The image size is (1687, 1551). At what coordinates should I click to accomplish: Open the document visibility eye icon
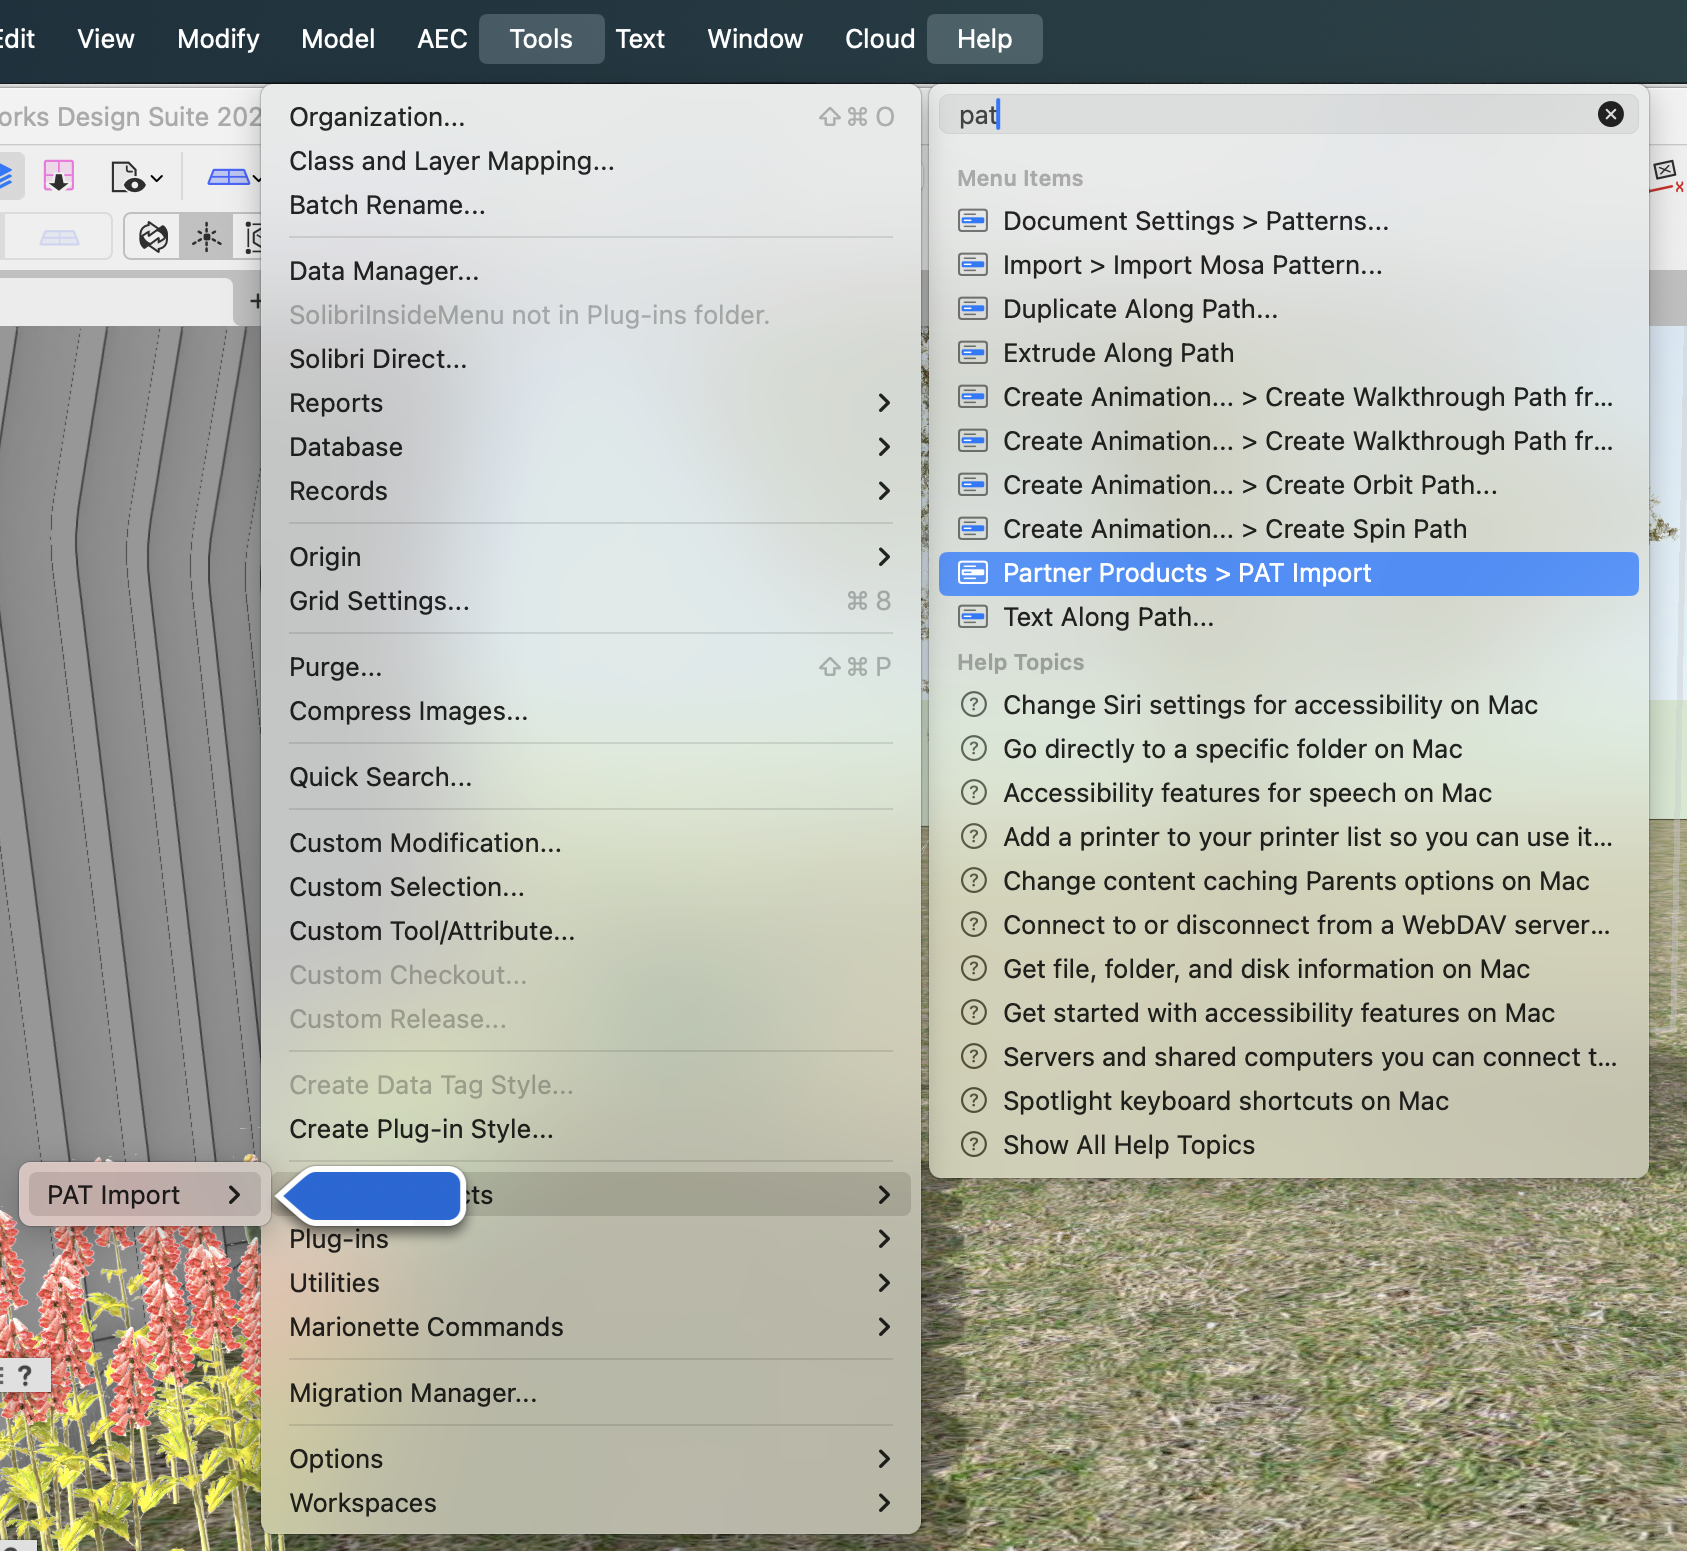[128, 178]
